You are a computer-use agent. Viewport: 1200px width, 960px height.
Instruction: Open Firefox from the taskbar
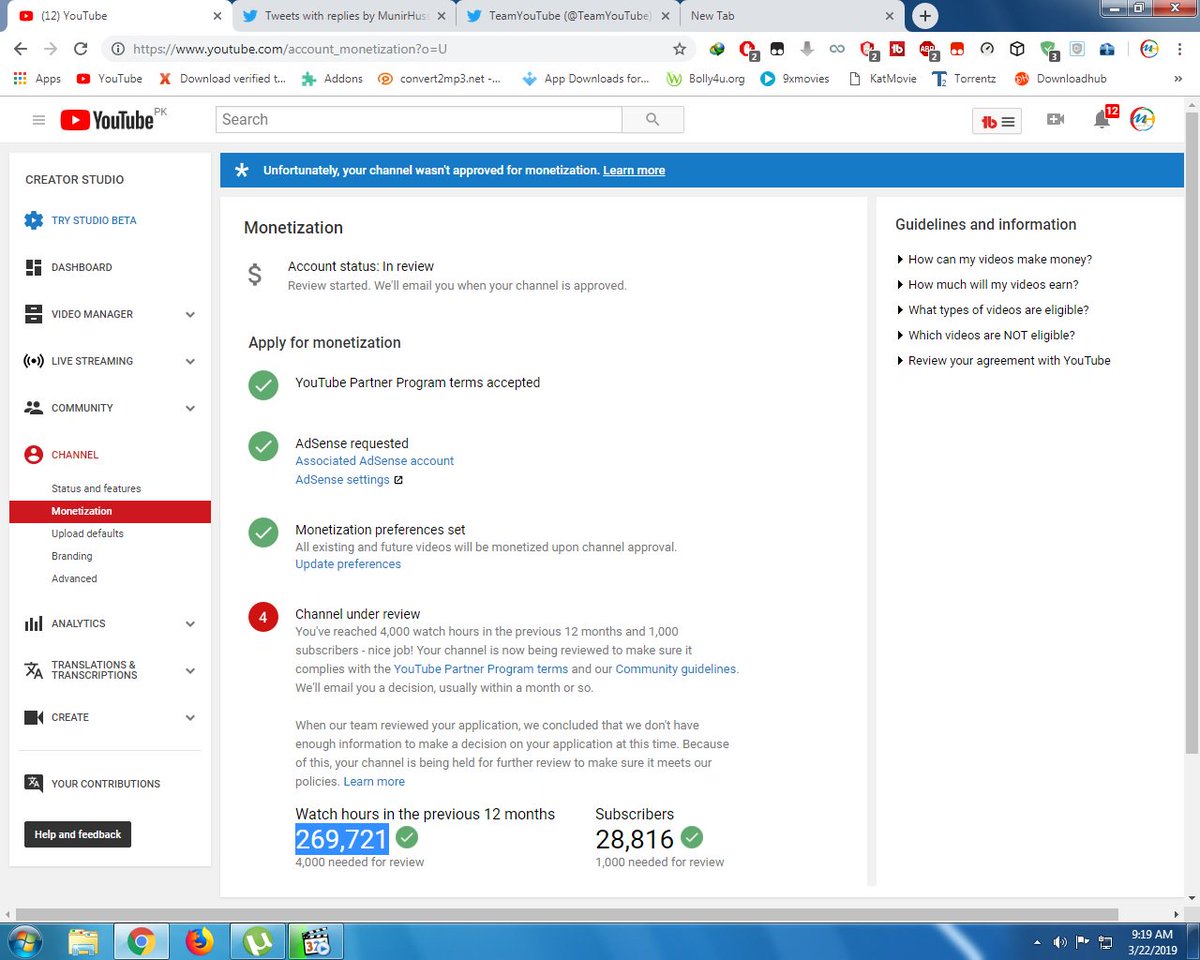(200, 941)
